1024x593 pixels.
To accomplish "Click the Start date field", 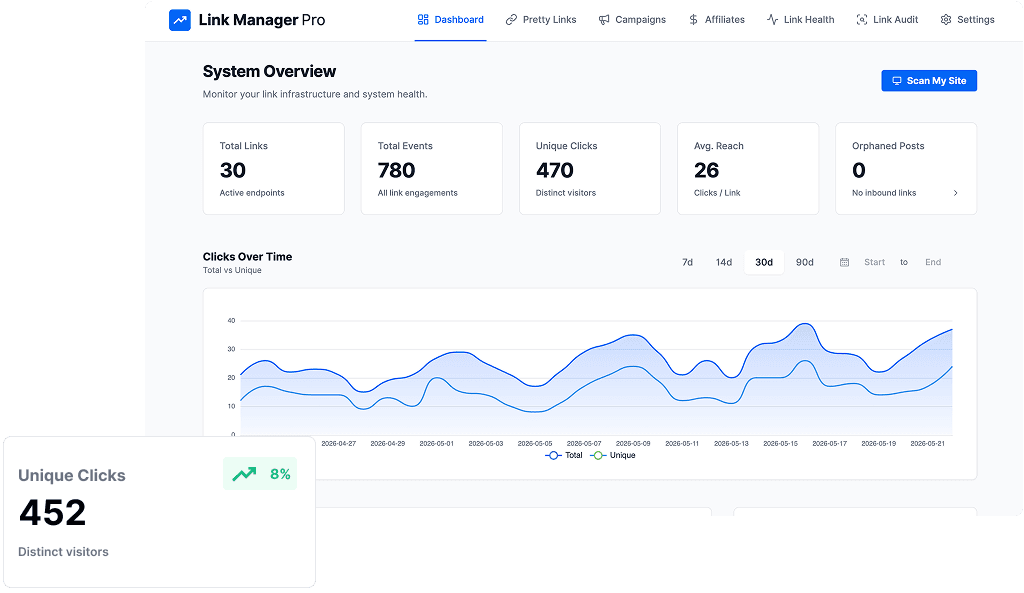I will pyautogui.click(x=874, y=263).
